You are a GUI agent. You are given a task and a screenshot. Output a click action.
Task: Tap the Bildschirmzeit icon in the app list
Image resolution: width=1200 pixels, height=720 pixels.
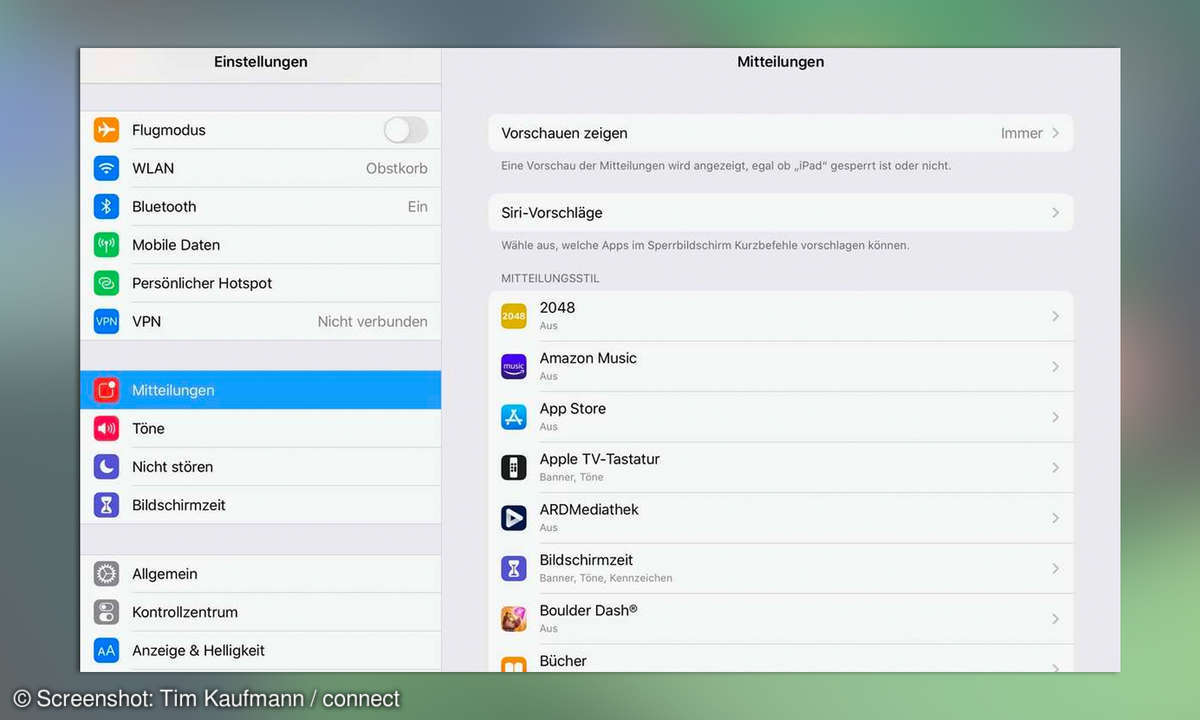pos(514,568)
